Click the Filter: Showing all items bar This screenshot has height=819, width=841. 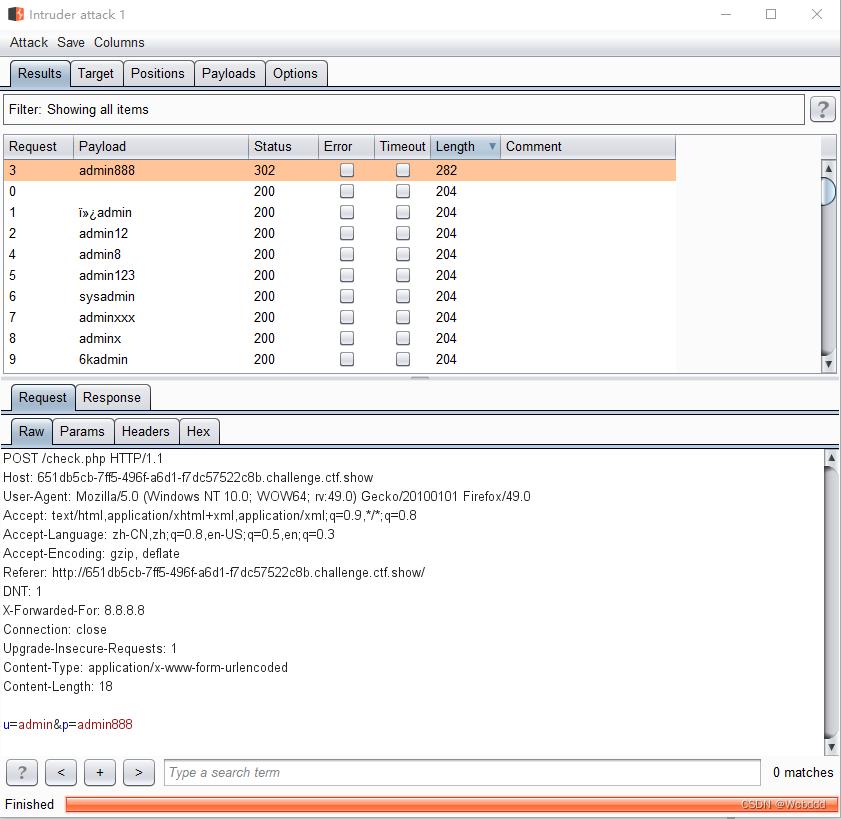click(404, 109)
